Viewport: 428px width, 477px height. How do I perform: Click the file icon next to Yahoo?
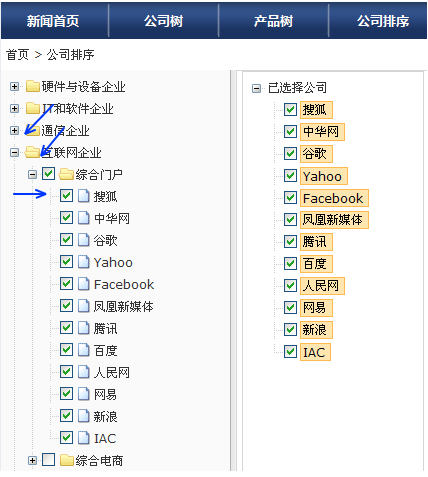point(84,262)
